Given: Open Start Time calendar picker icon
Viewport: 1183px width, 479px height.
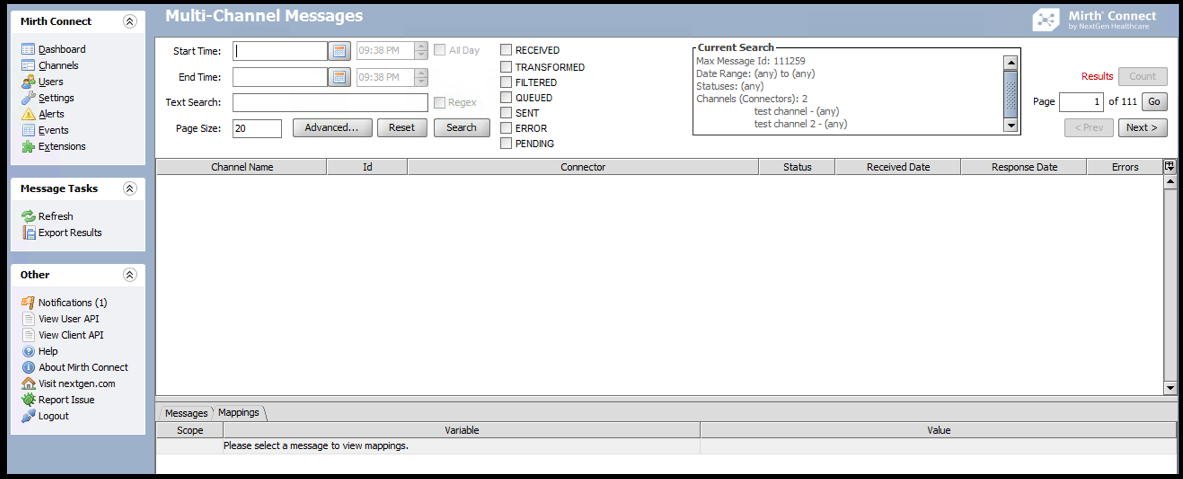Looking at the screenshot, I should point(339,50).
